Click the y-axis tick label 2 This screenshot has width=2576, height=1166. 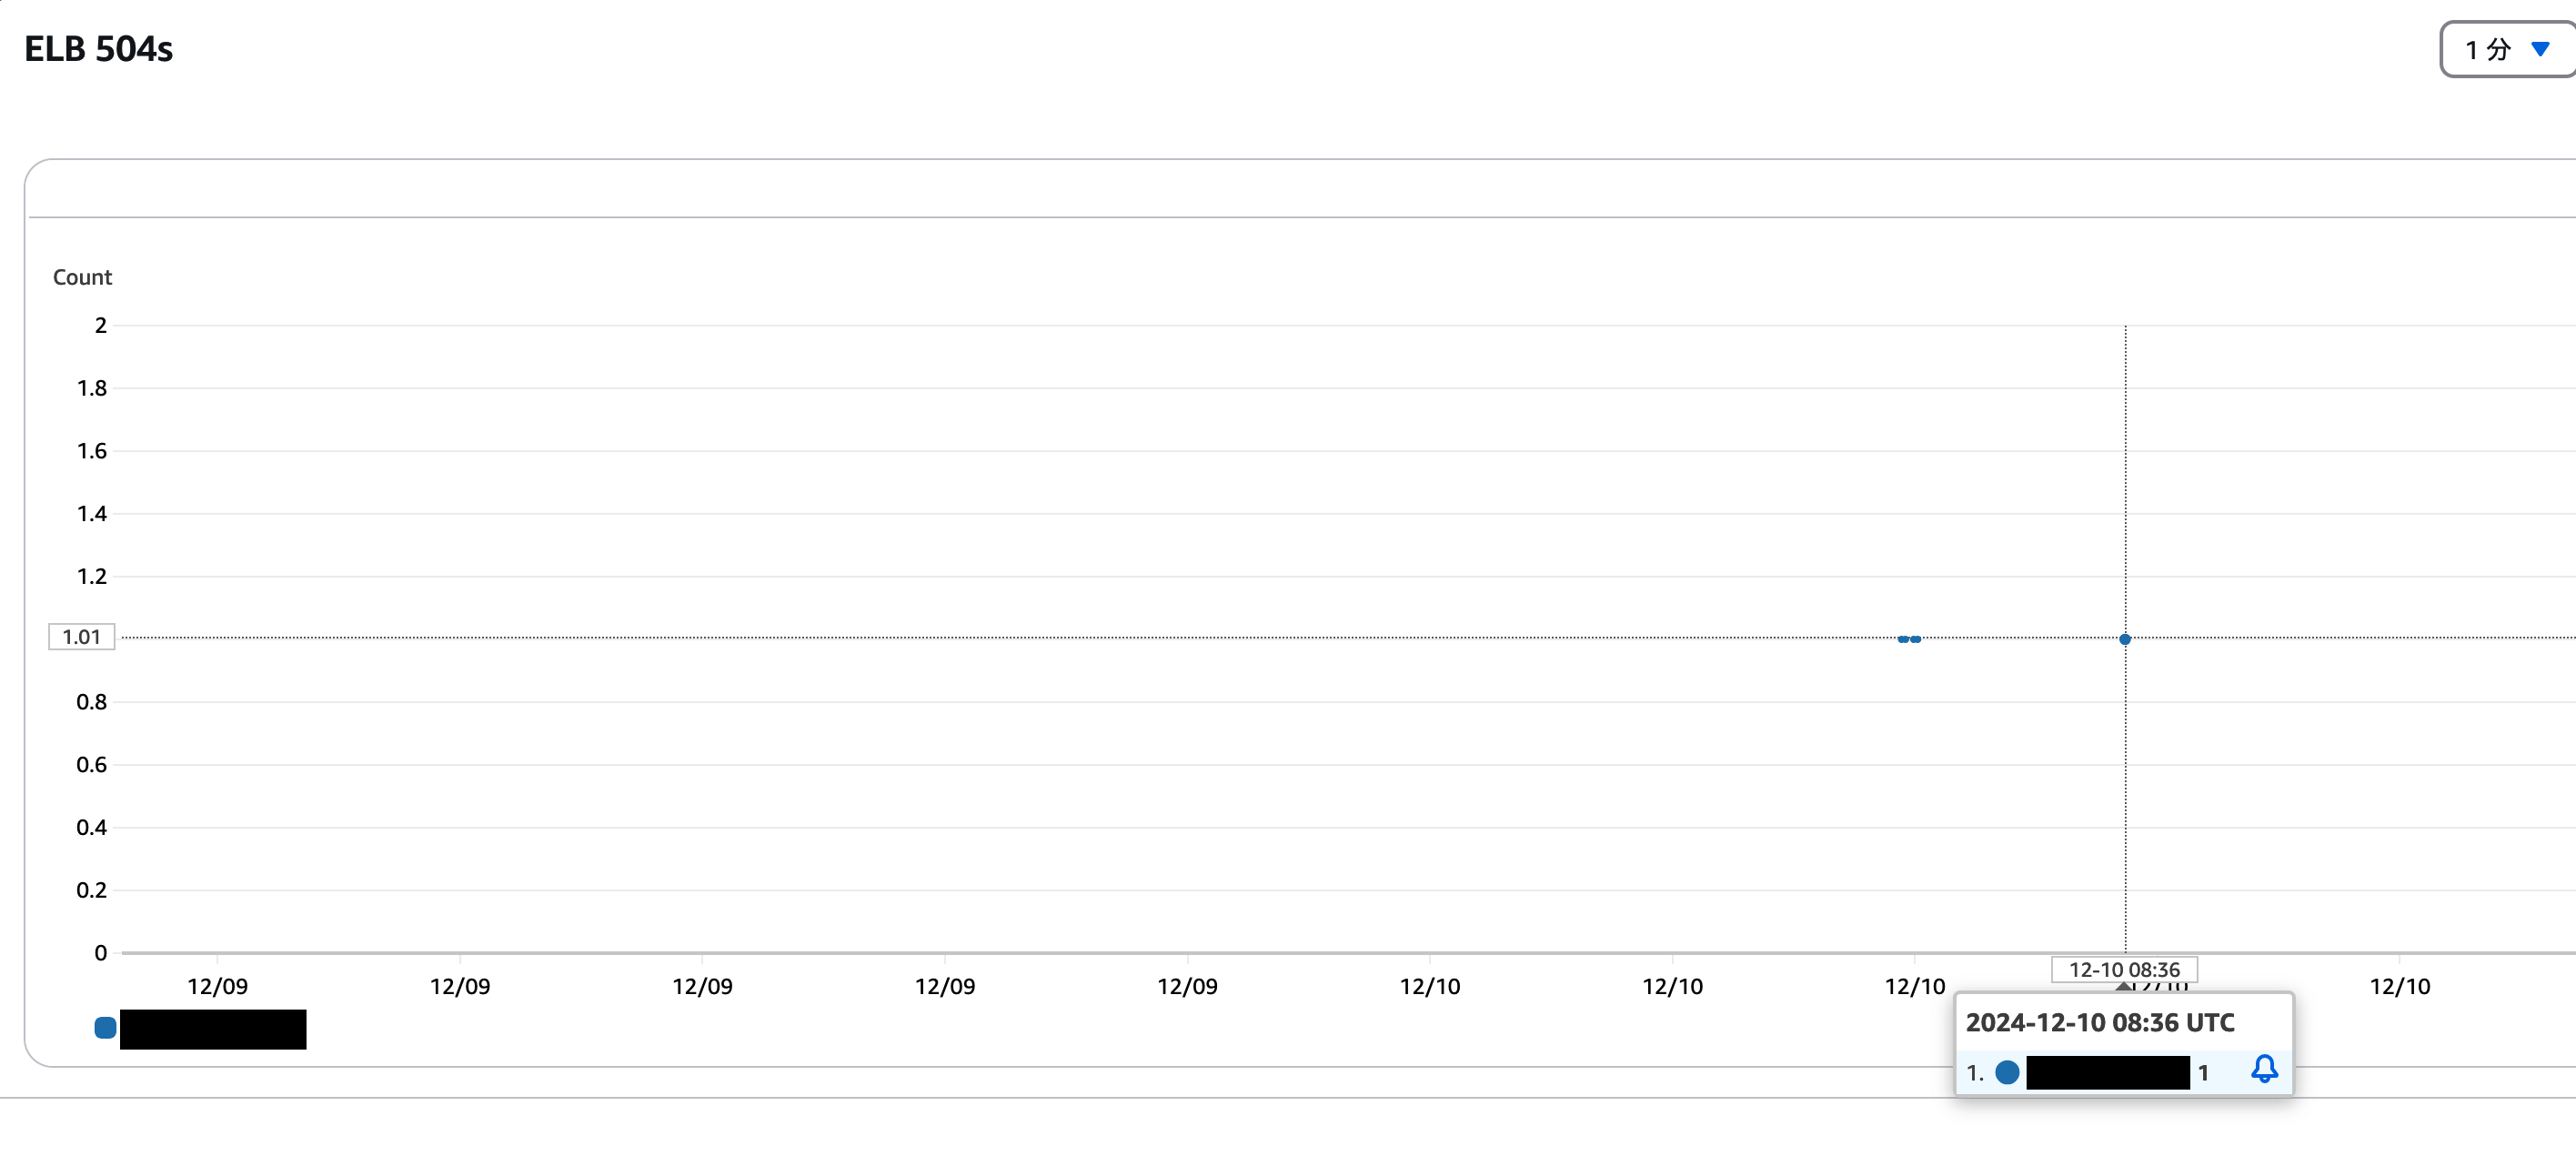click(x=101, y=325)
